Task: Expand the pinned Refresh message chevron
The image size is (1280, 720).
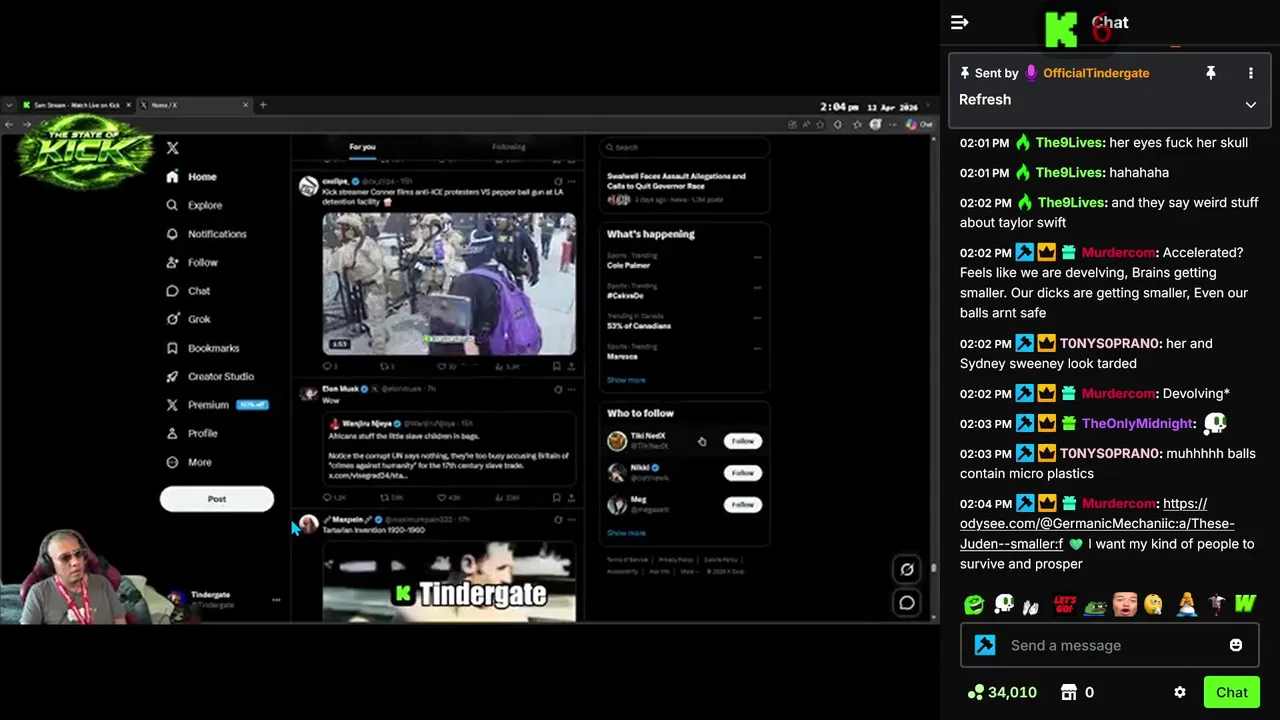Action: (1250, 104)
